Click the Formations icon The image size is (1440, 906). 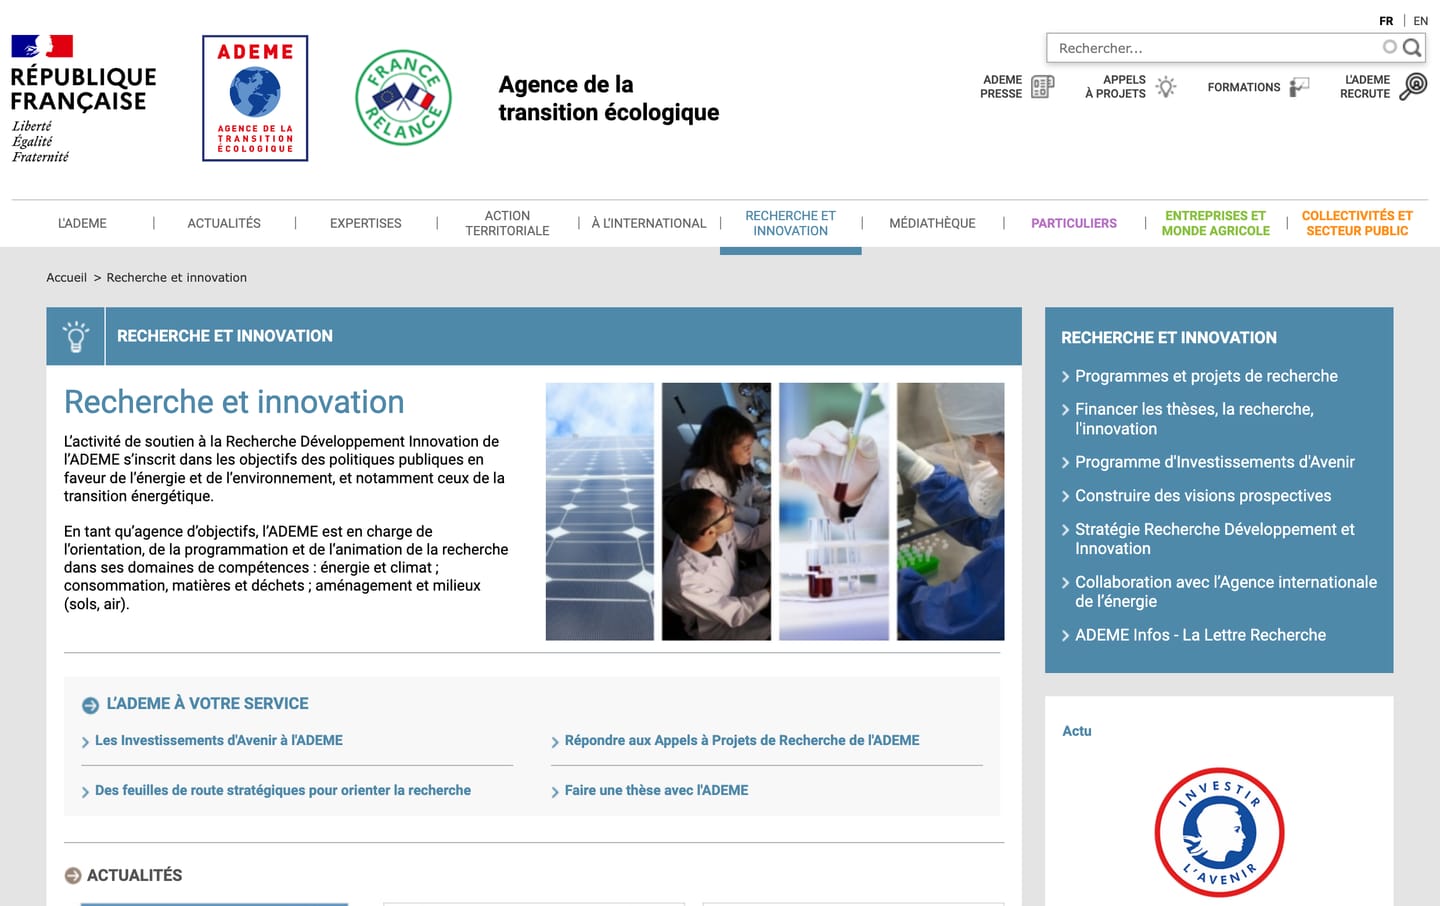click(1299, 87)
